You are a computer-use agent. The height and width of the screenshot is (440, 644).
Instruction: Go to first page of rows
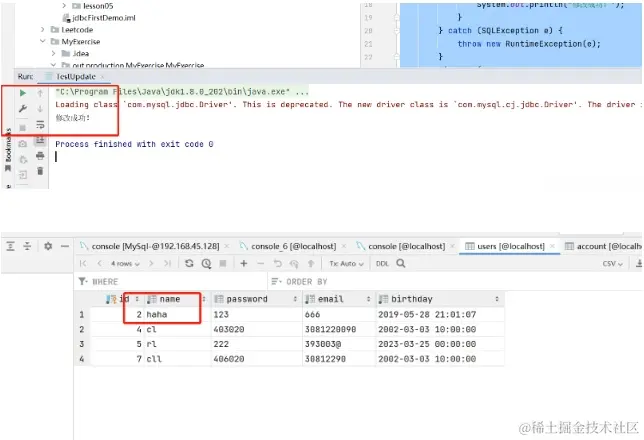pos(83,263)
